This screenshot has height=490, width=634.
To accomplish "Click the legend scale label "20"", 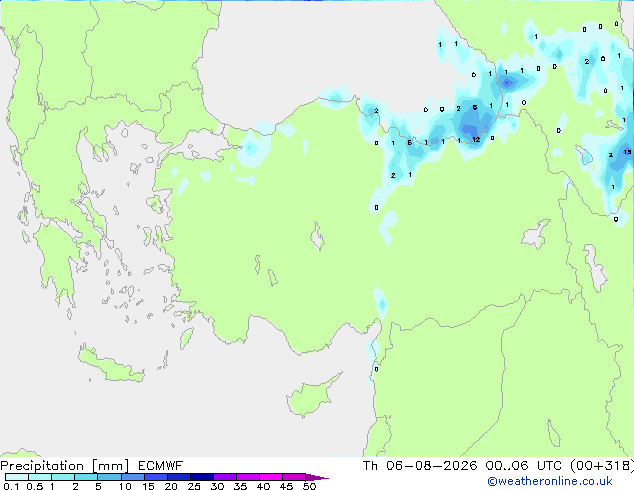I will pyautogui.click(x=171, y=486).
